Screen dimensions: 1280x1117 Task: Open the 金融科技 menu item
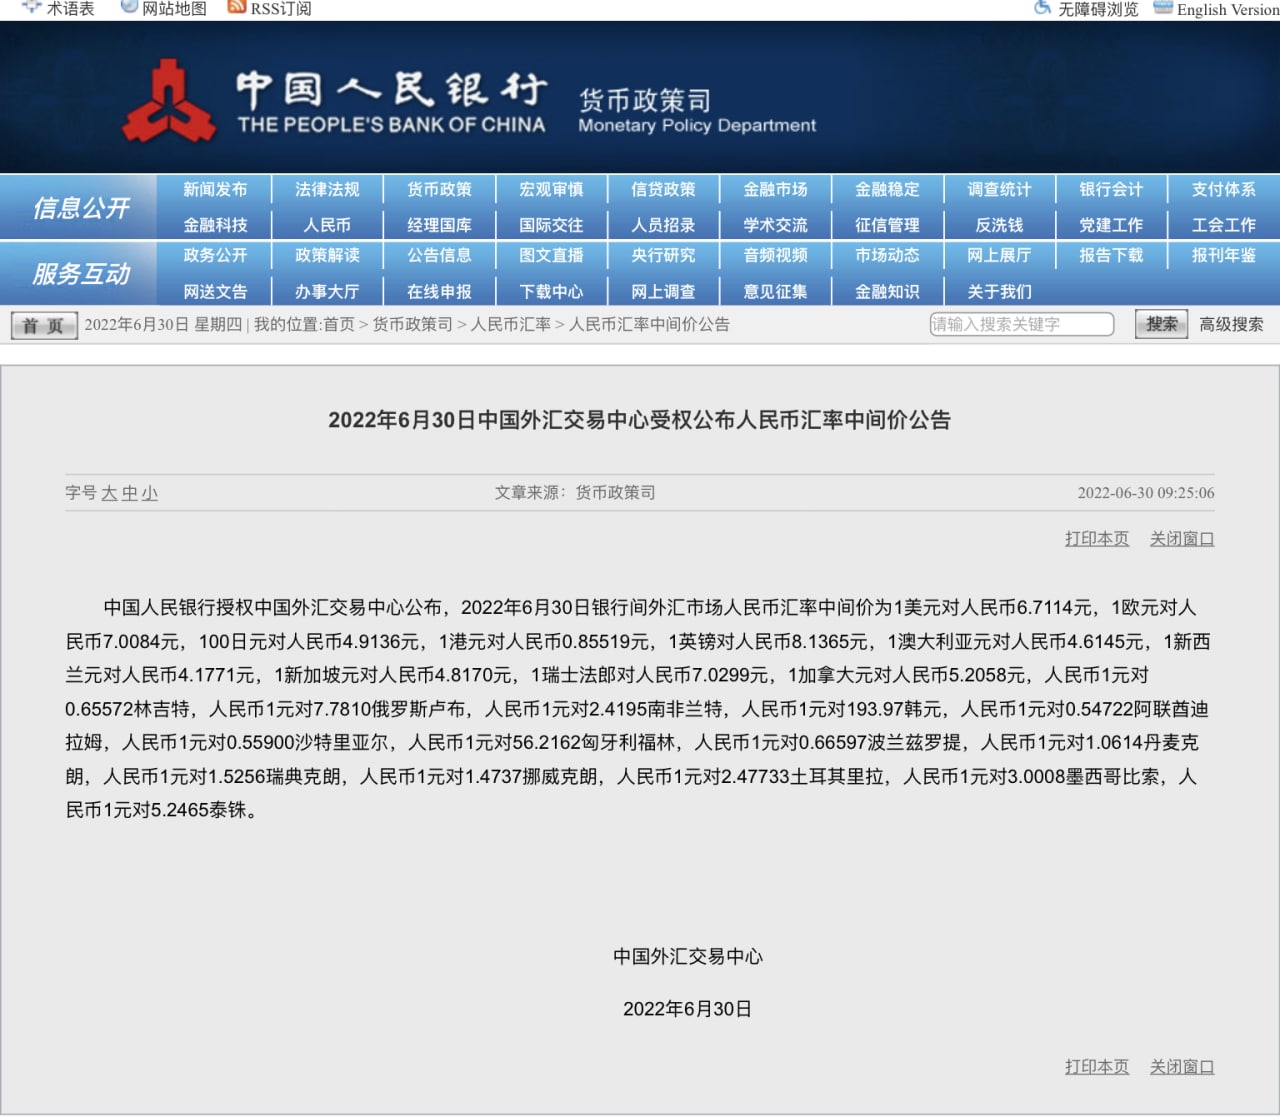215,225
